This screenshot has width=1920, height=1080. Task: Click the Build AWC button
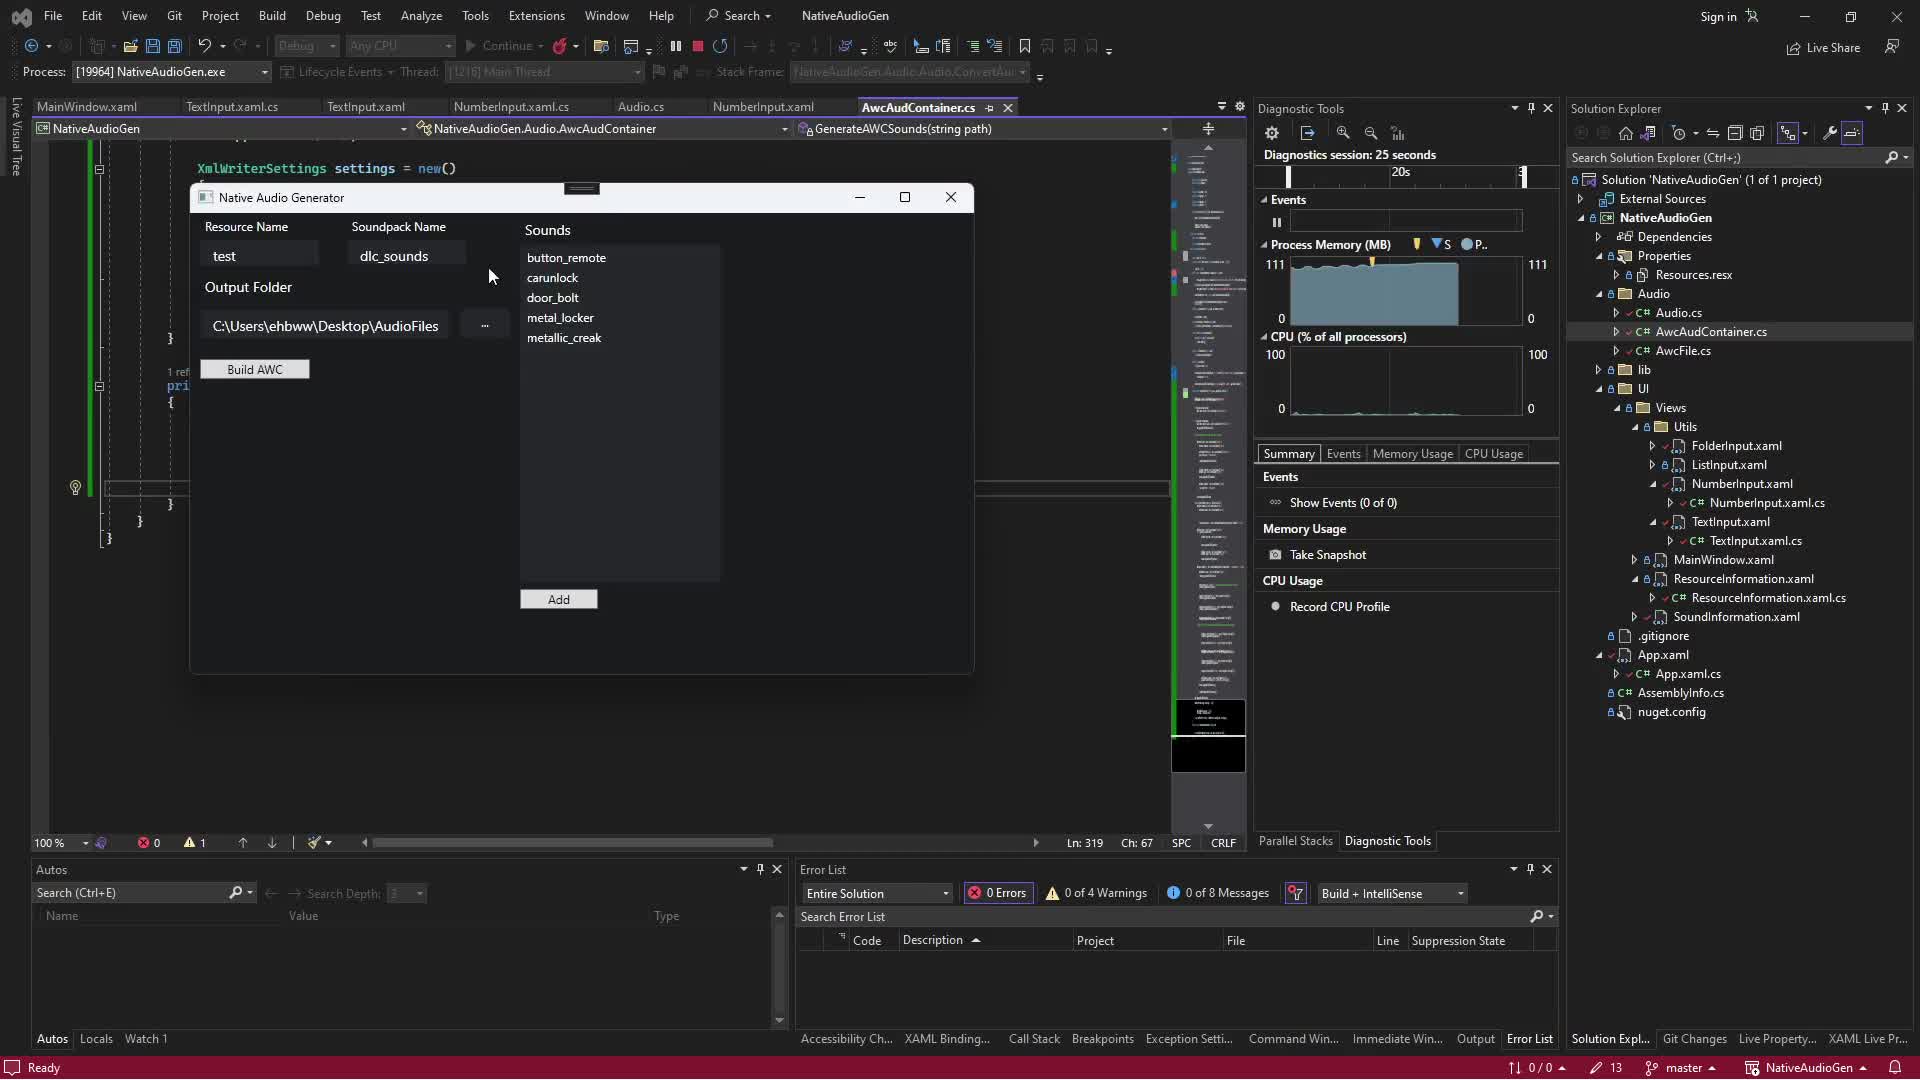[255, 370]
